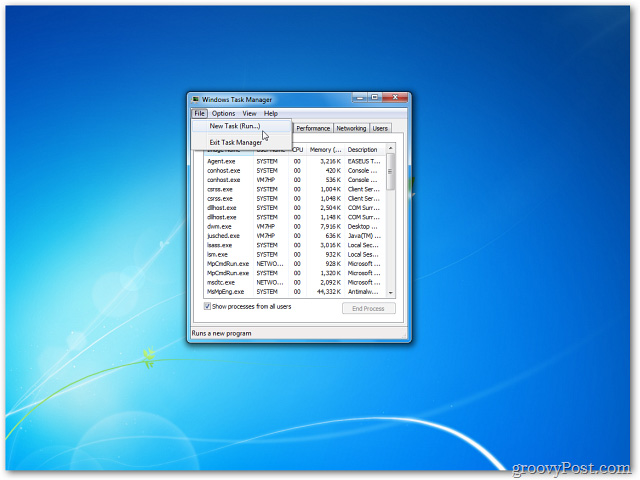Select the MsMpEng.exe process row

click(295, 292)
